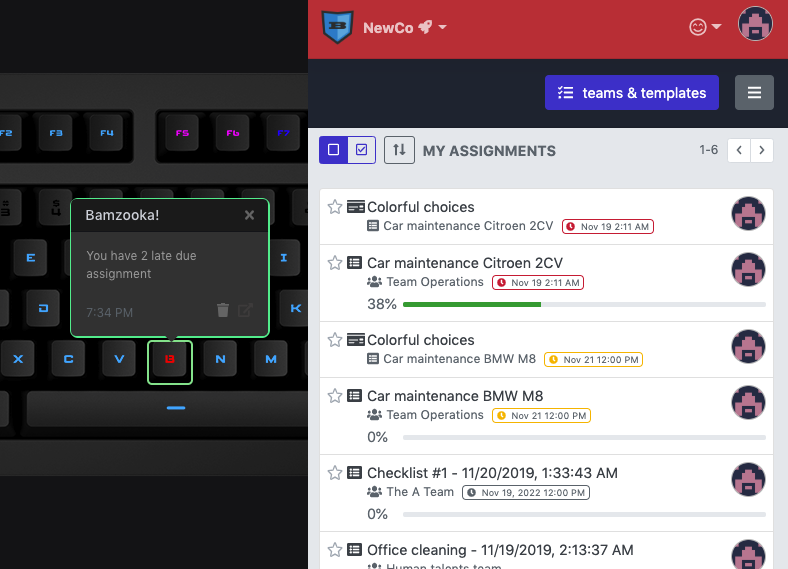
Task: Open the profile avatar in the red header
Action: click(x=755, y=24)
